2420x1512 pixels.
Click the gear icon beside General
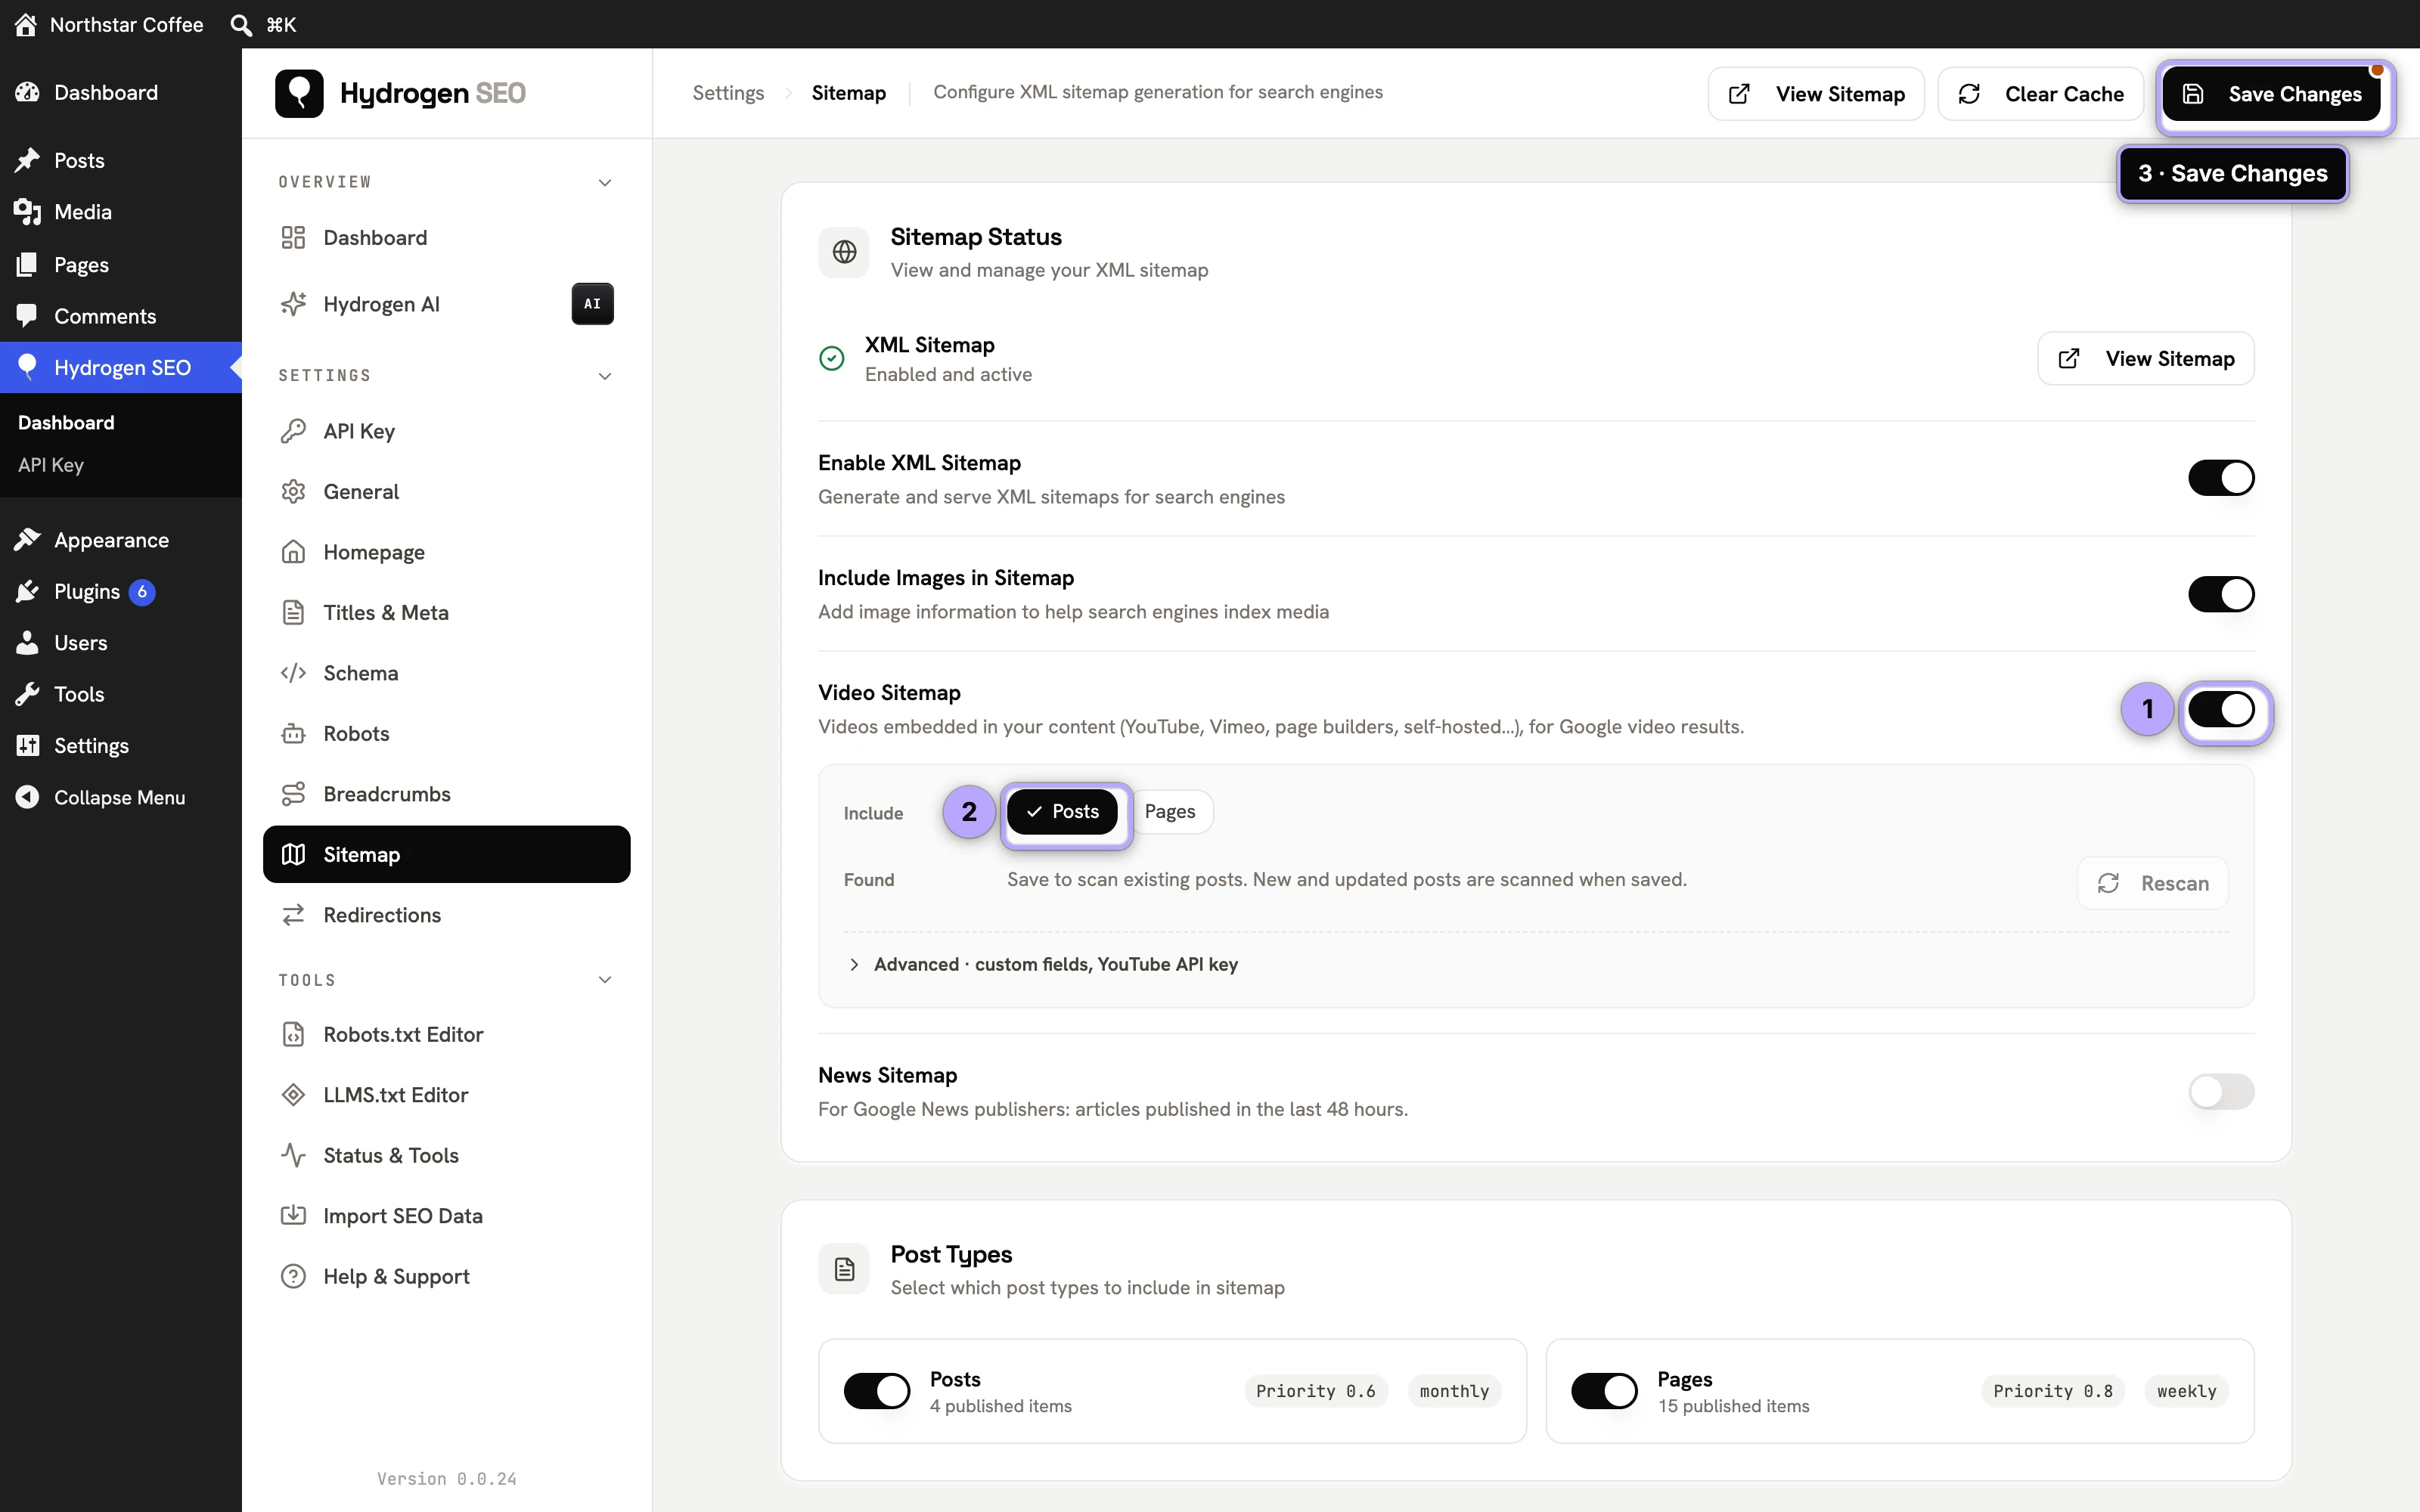point(293,492)
